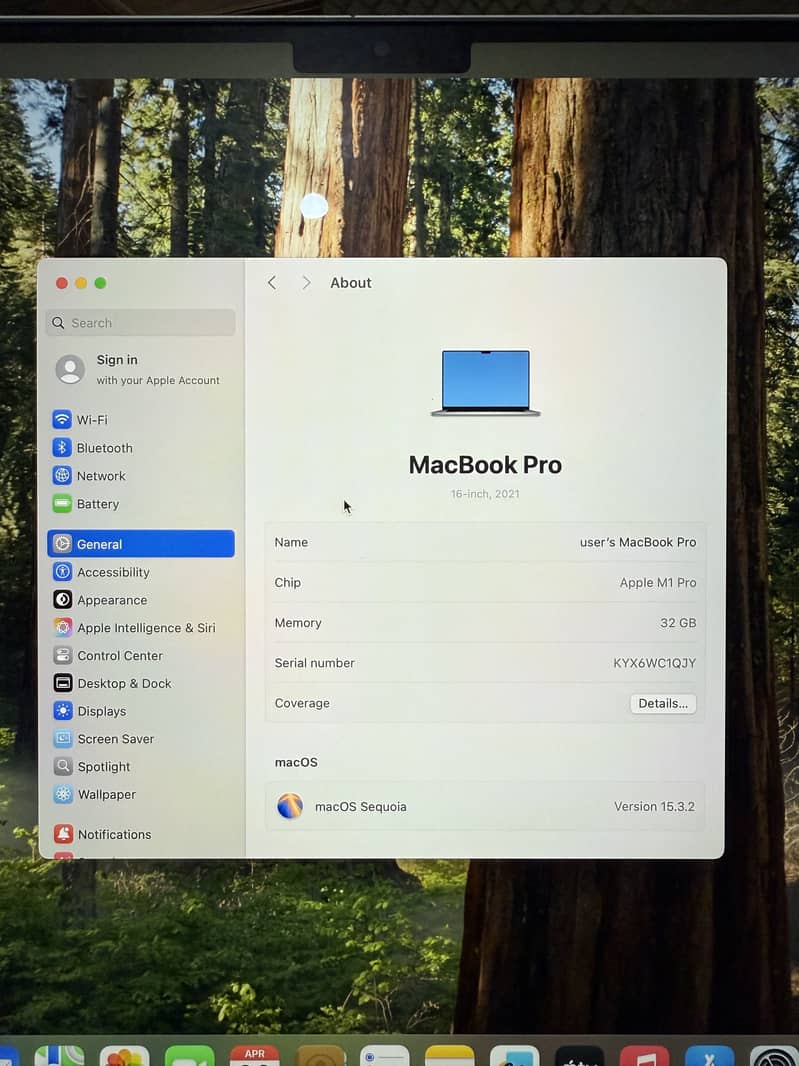Click the macOS Sequoia logo icon
The height and width of the screenshot is (1066, 799).
coord(290,806)
